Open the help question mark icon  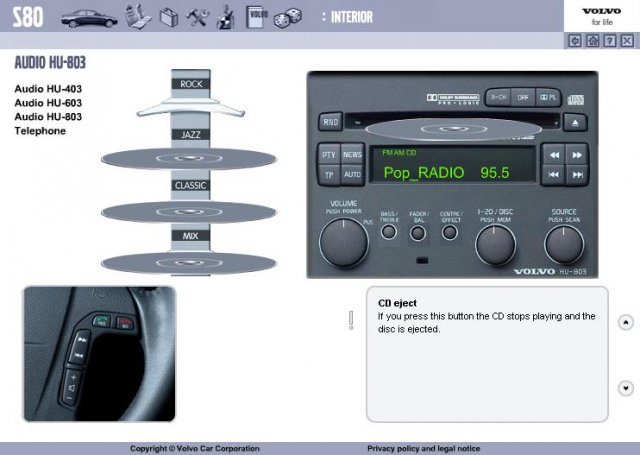pyautogui.click(x=610, y=41)
